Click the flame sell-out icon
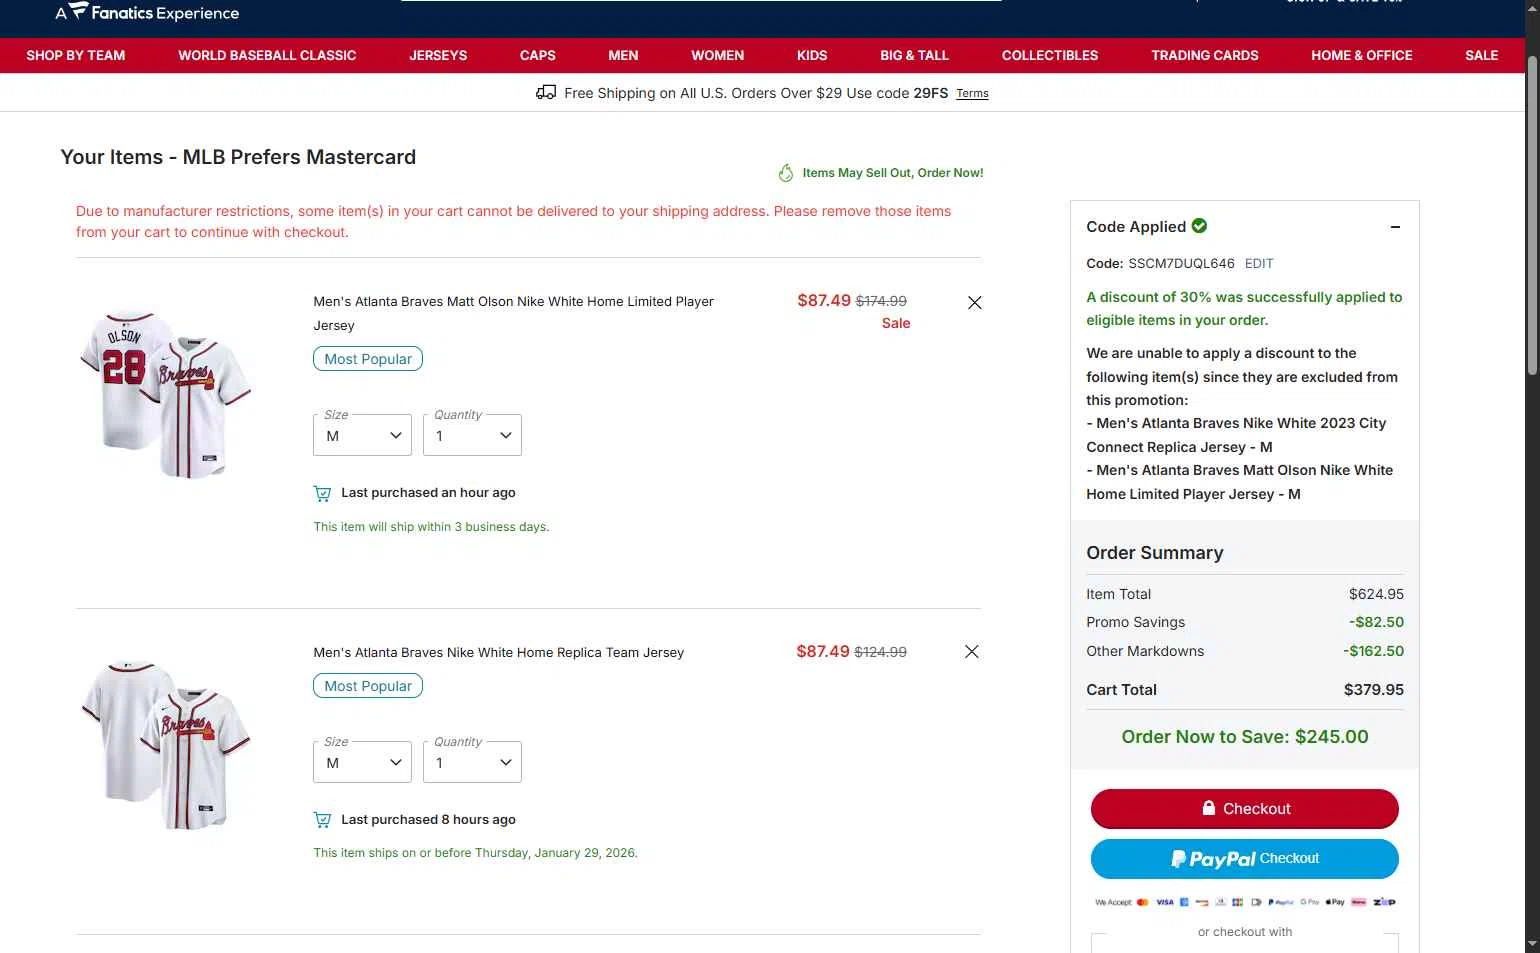The image size is (1540, 953). coord(786,173)
